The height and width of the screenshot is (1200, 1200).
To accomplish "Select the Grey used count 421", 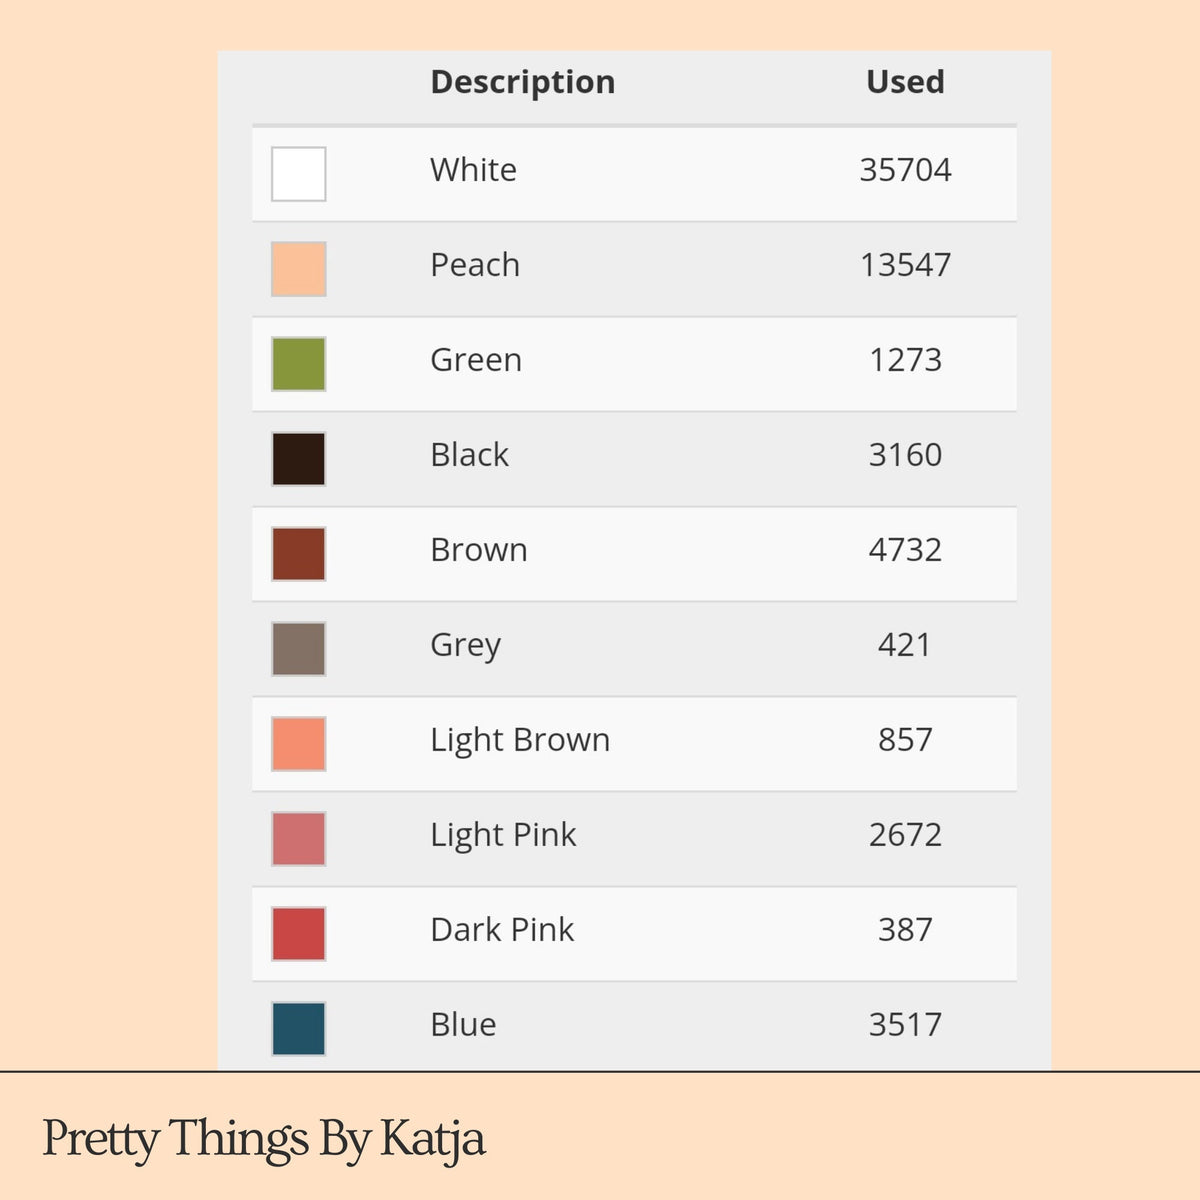I will 905,645.
